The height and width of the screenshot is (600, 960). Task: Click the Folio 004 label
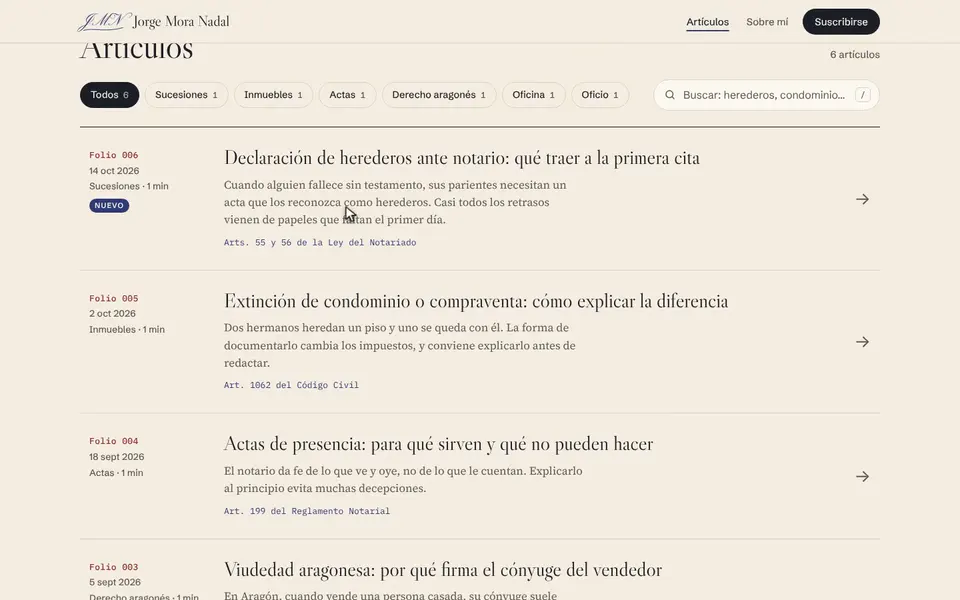tap(114, 441)
